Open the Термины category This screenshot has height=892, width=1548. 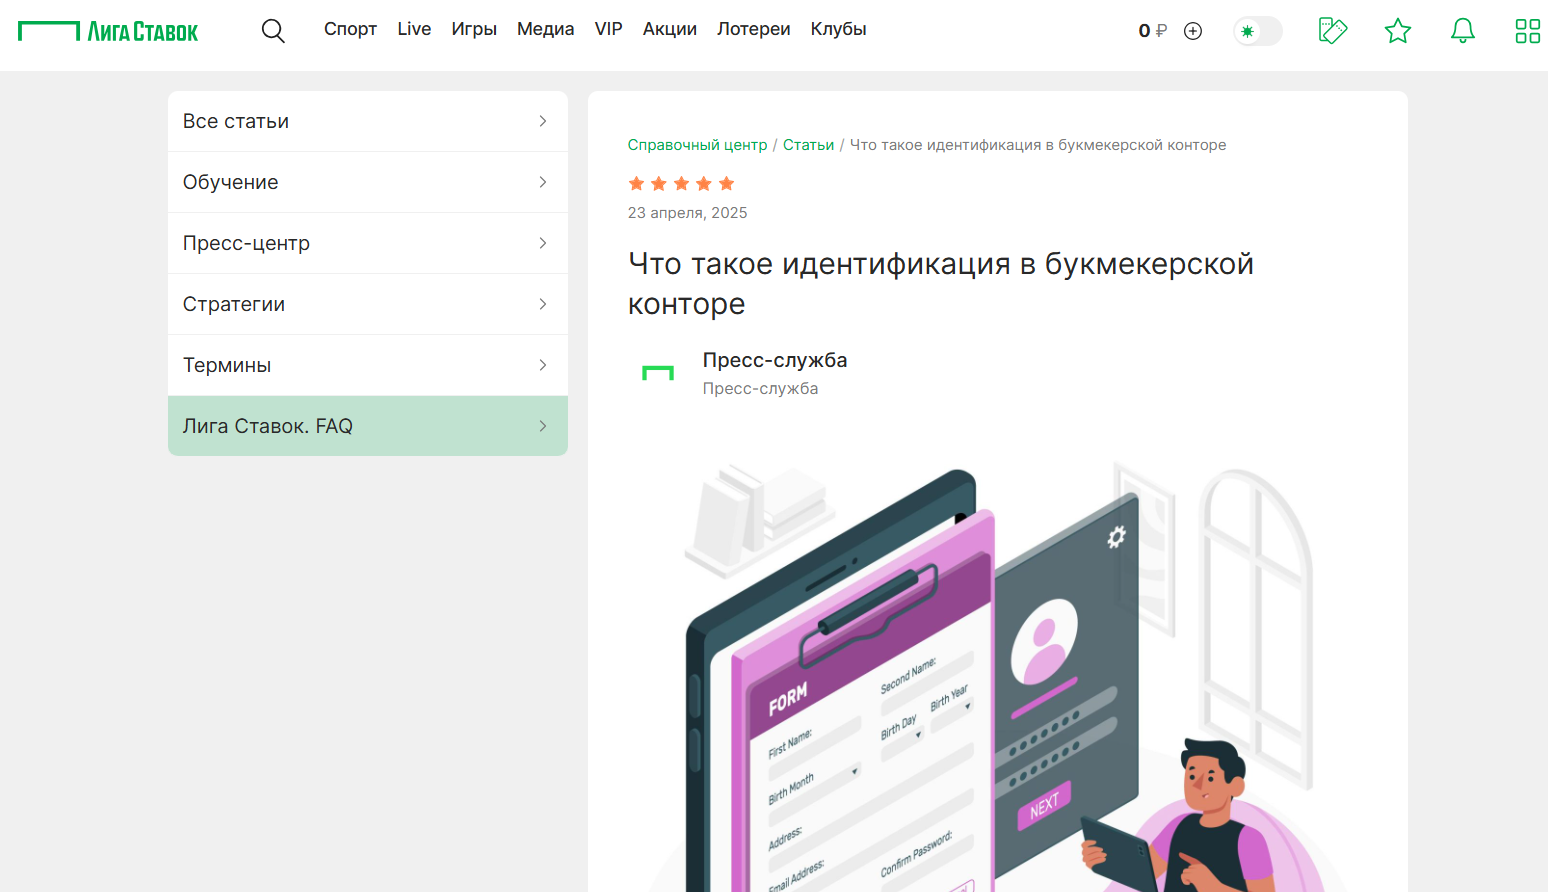[368, 365]
